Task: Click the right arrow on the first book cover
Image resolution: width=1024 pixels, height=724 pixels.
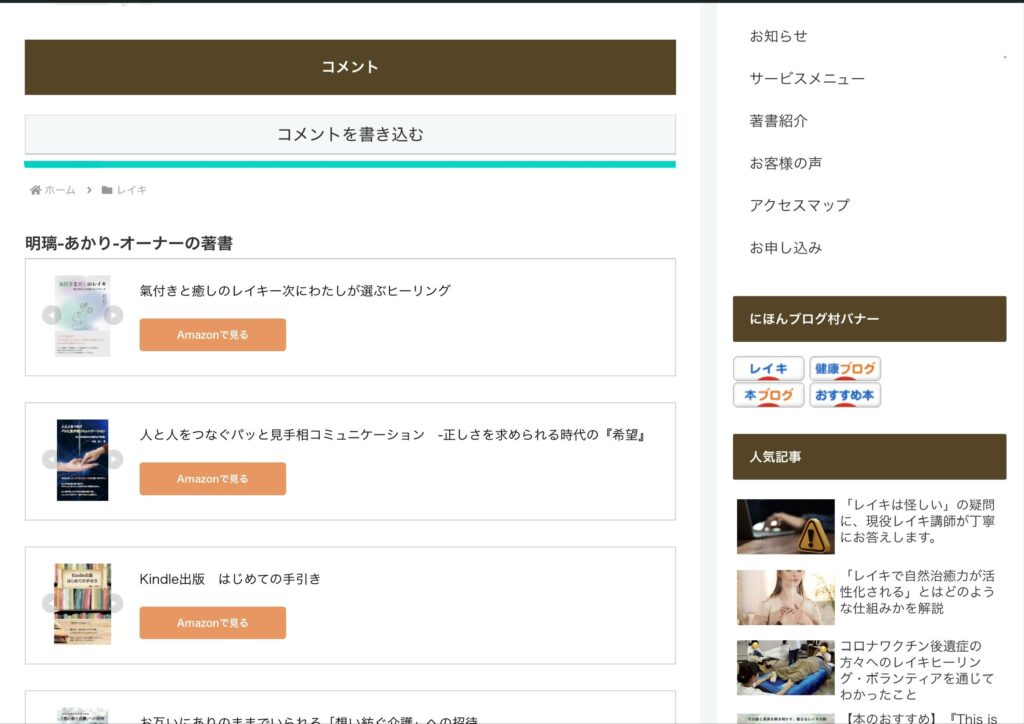Action: coord(113,316)
